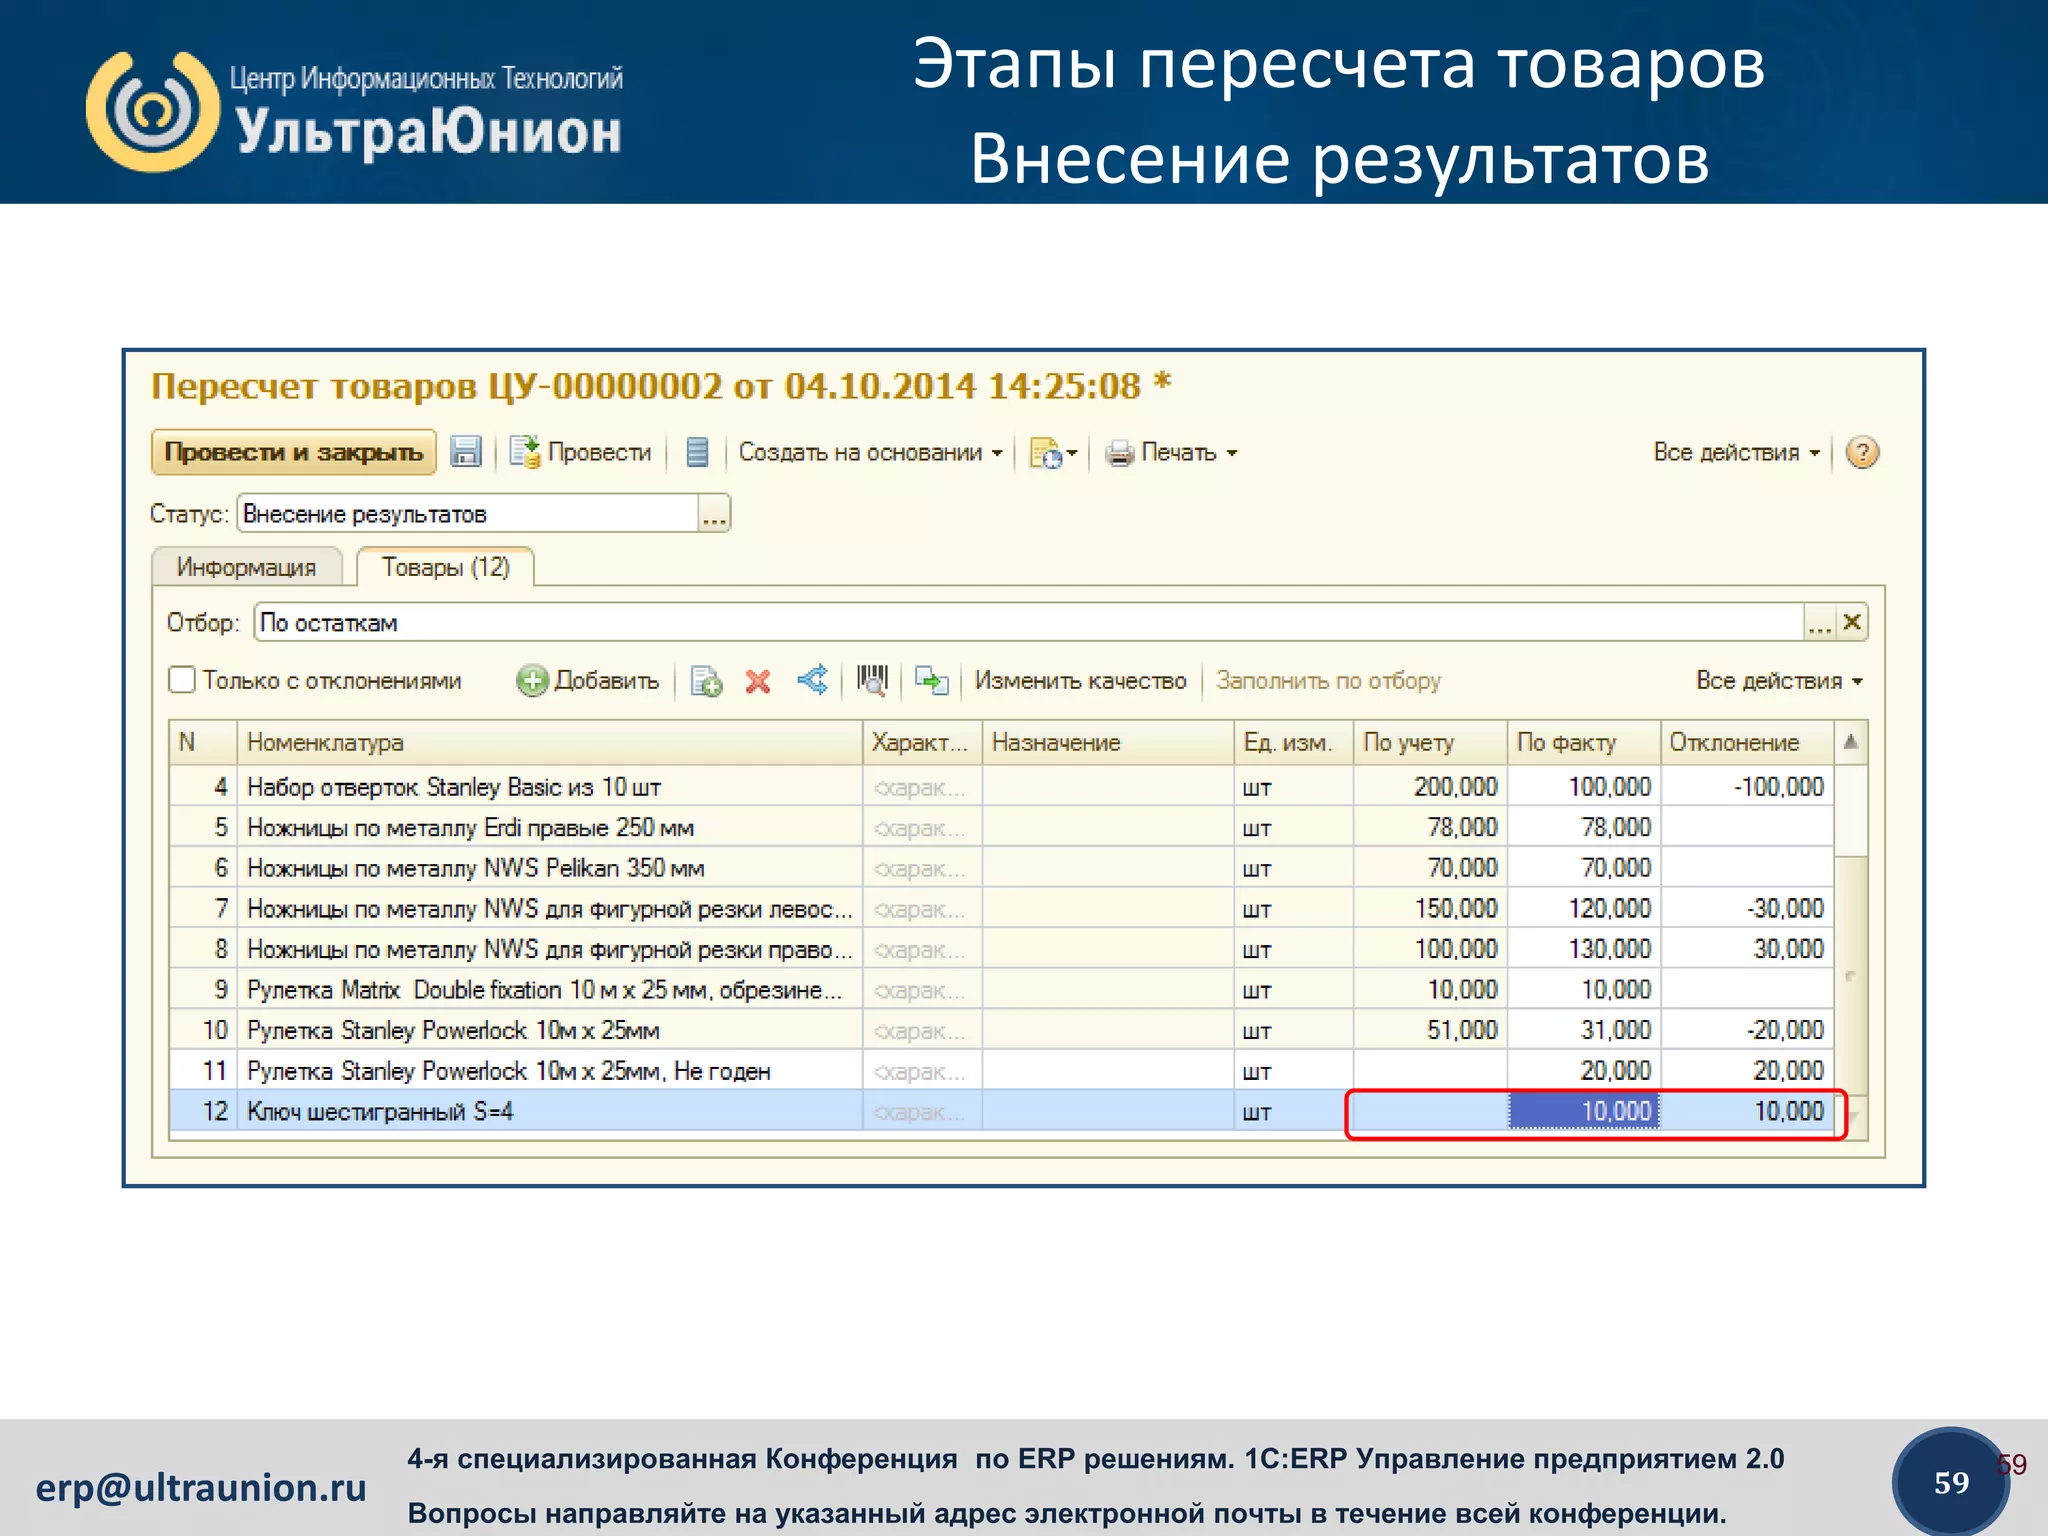Click the 'По учету' column header
2048x1536 pixels.
point(1430,742)
